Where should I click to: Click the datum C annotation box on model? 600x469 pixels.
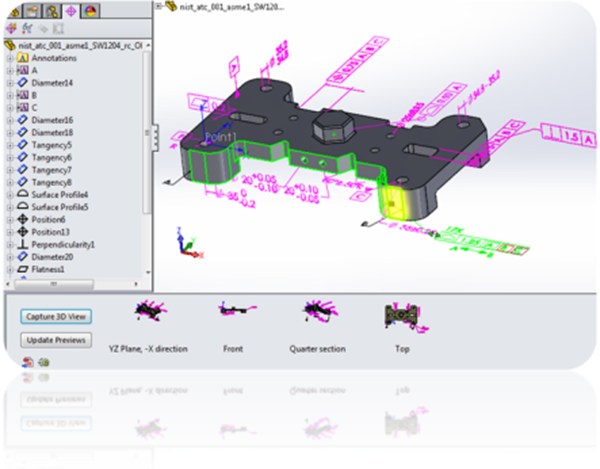[x=360, y=197]
